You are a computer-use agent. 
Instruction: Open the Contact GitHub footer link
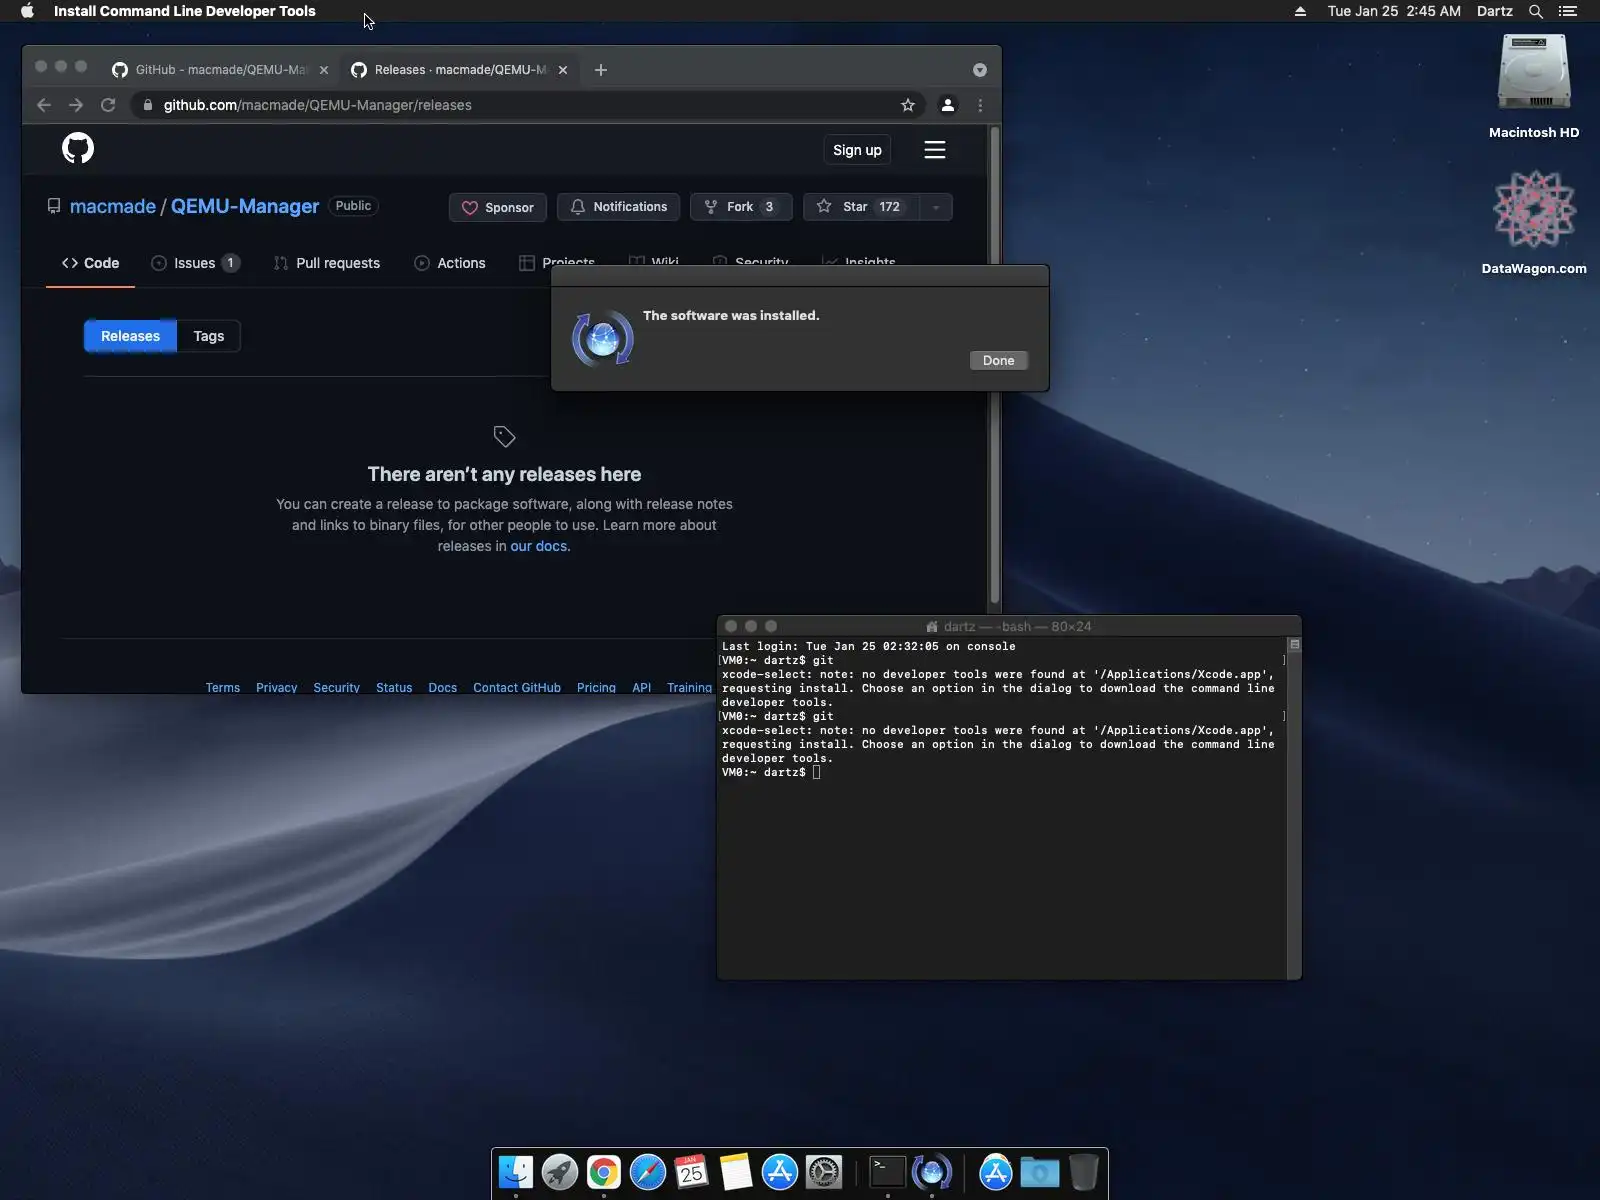[517, 688]
